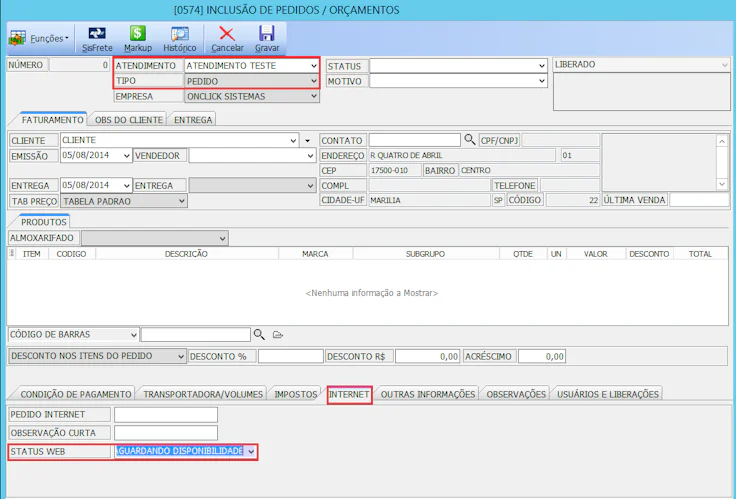Open the OBS DO CLIENTE tab
The width and height of the screenshot is (736, 499).
[x=129, y=120]
